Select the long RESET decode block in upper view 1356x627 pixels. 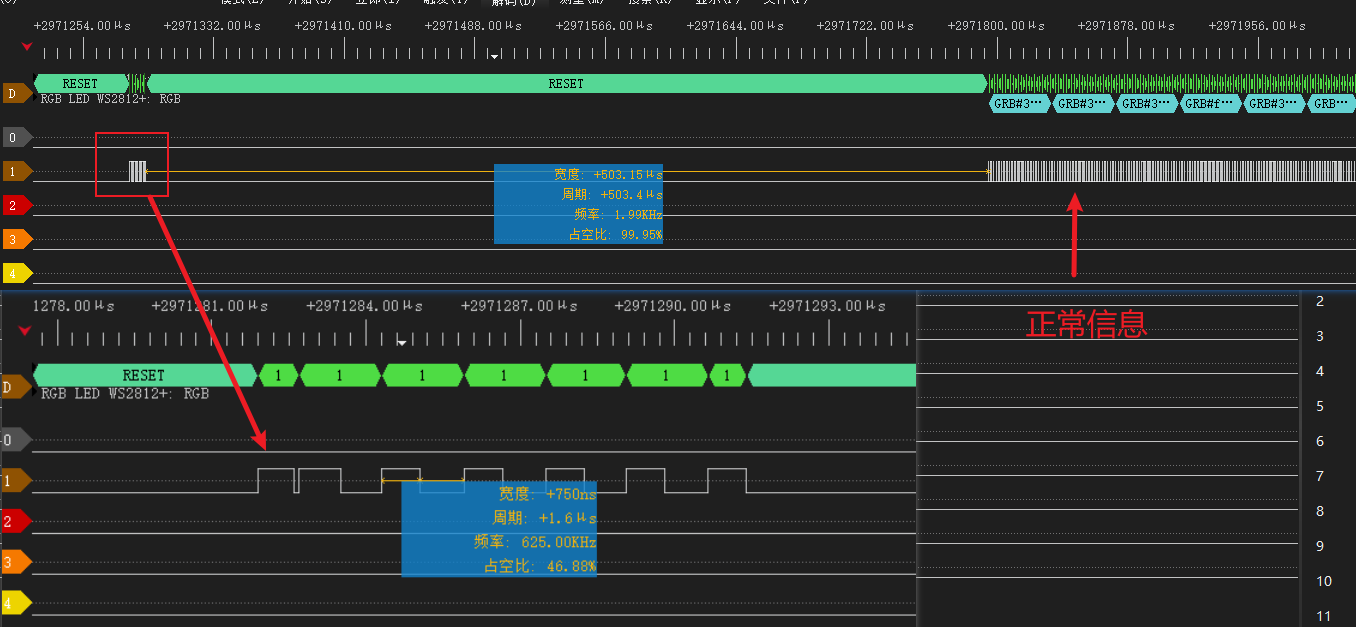(566, 84)
